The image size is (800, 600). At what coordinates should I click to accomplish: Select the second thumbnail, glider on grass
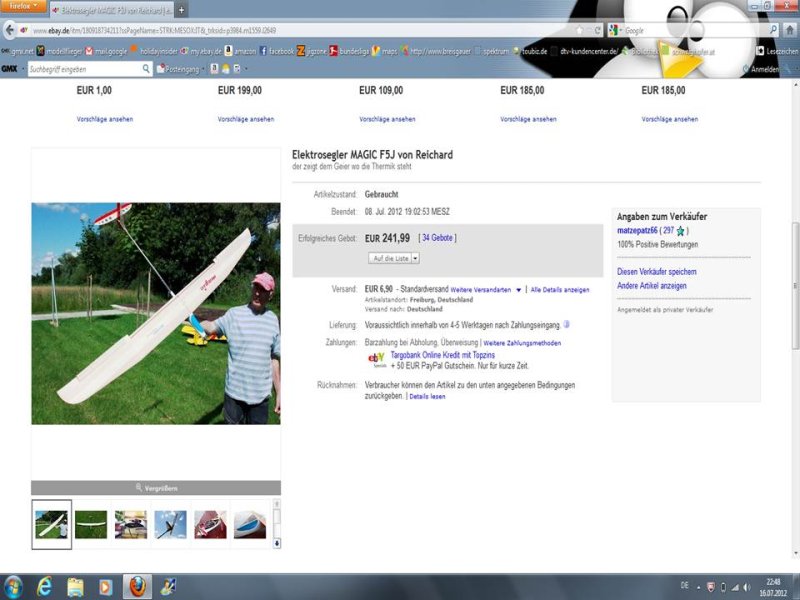pyautogui.click(x=91, y=524)
